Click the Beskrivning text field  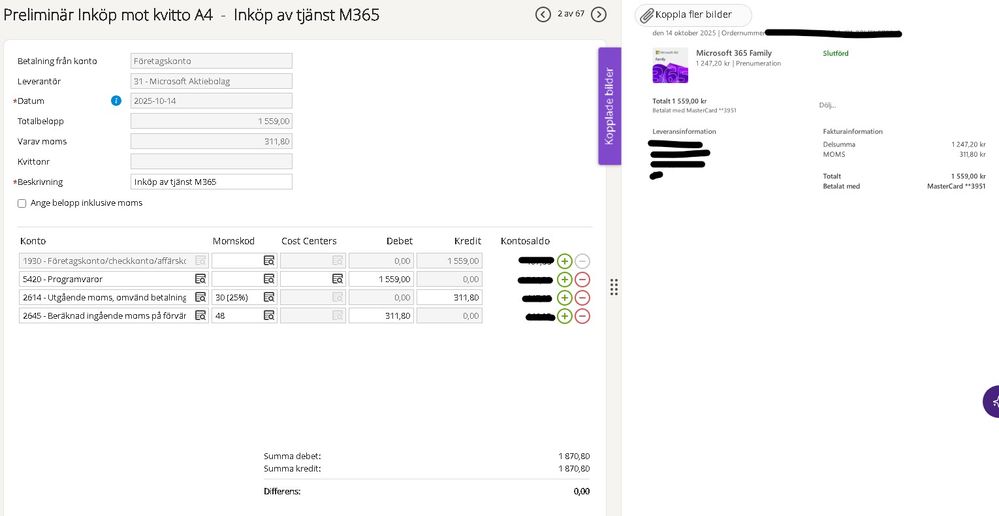(x=211, y=181)
